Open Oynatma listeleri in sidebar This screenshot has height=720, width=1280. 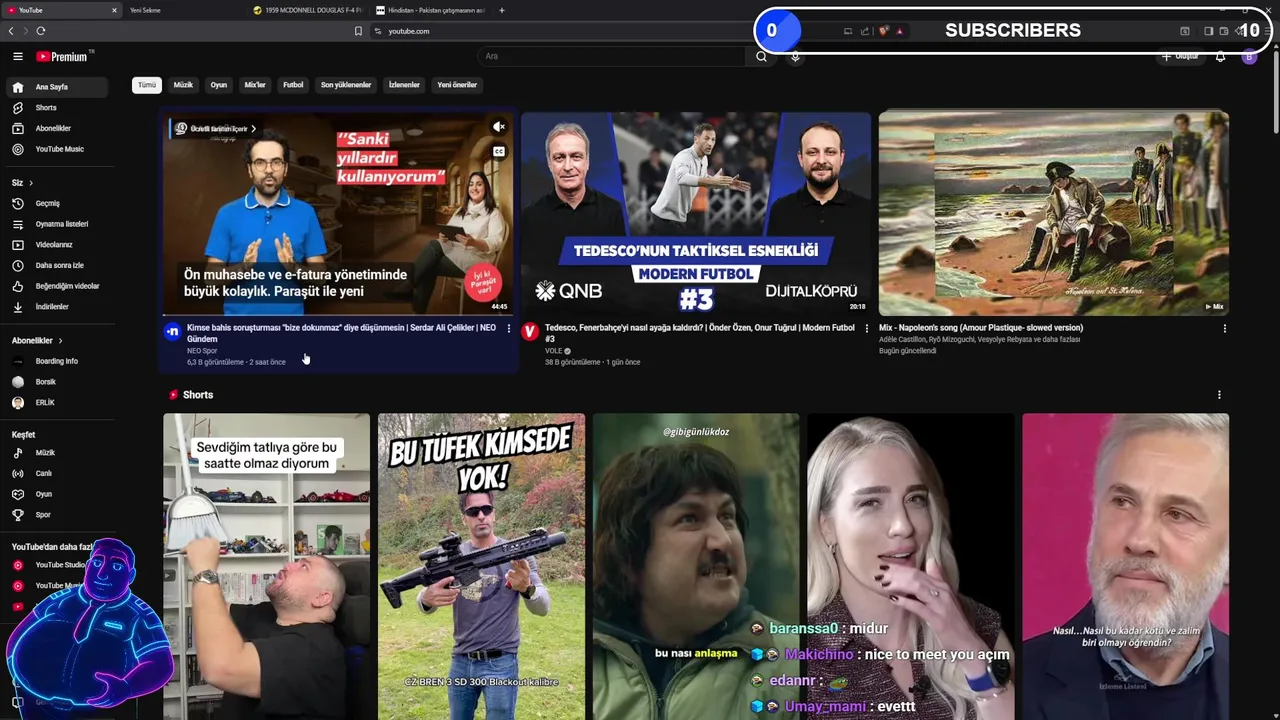pyautogui.click(x=58, y=224)
